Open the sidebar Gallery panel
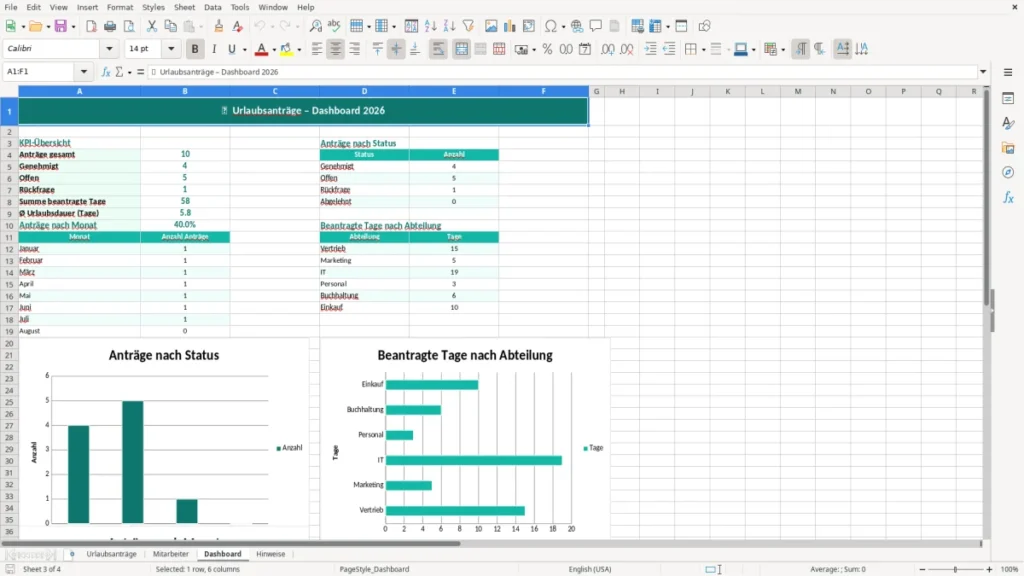1024x576 pixels. click(1008, 148)
